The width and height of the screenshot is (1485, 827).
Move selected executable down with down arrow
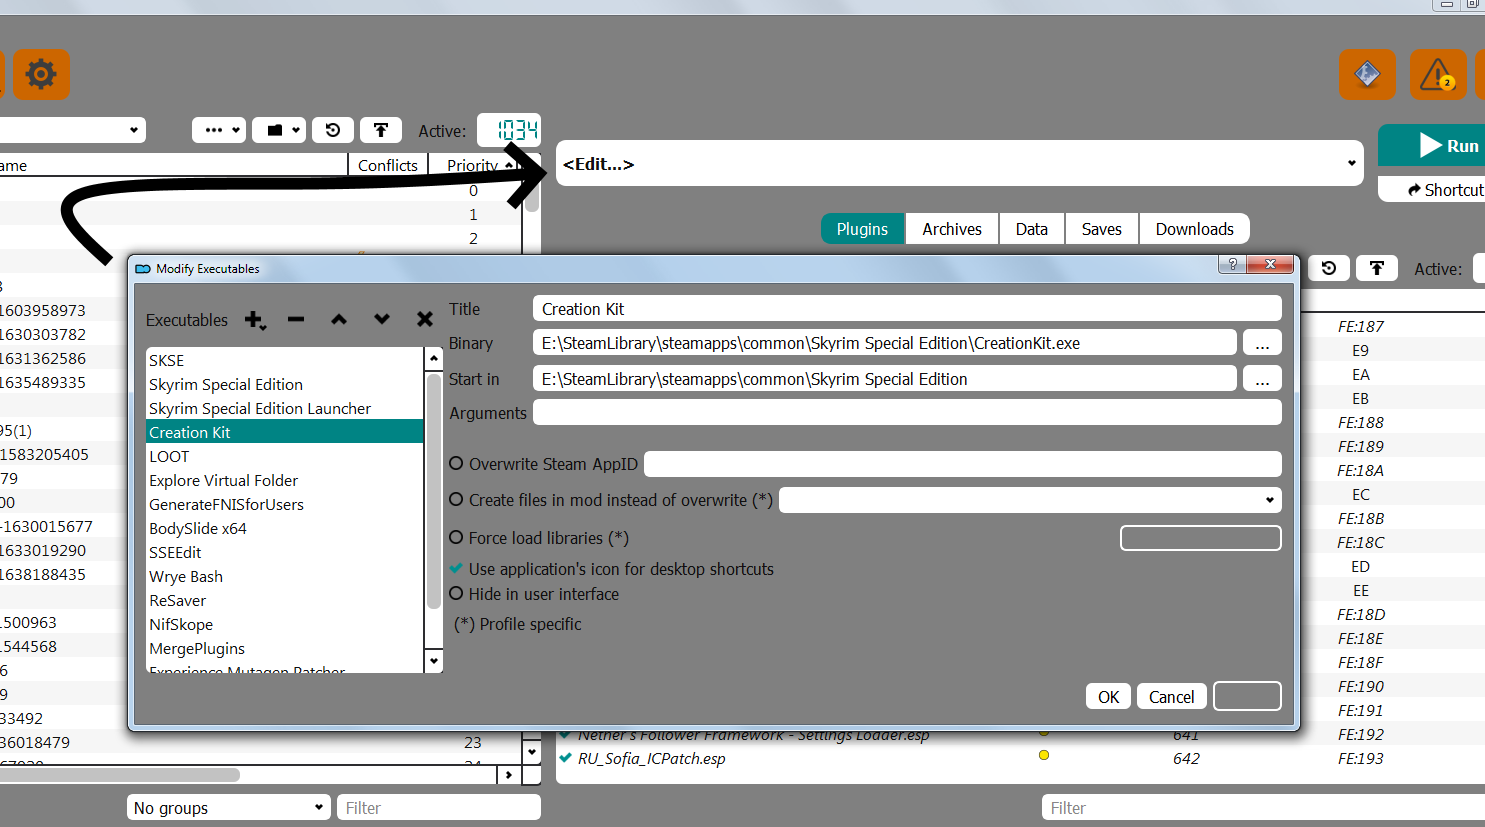coord(382,320)
